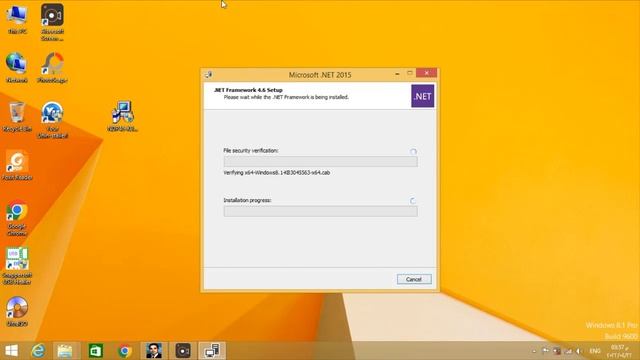The height and width of the screenshot is (360, 640).
Task: Click the network signal tray icon
Action: pos(568,351)
